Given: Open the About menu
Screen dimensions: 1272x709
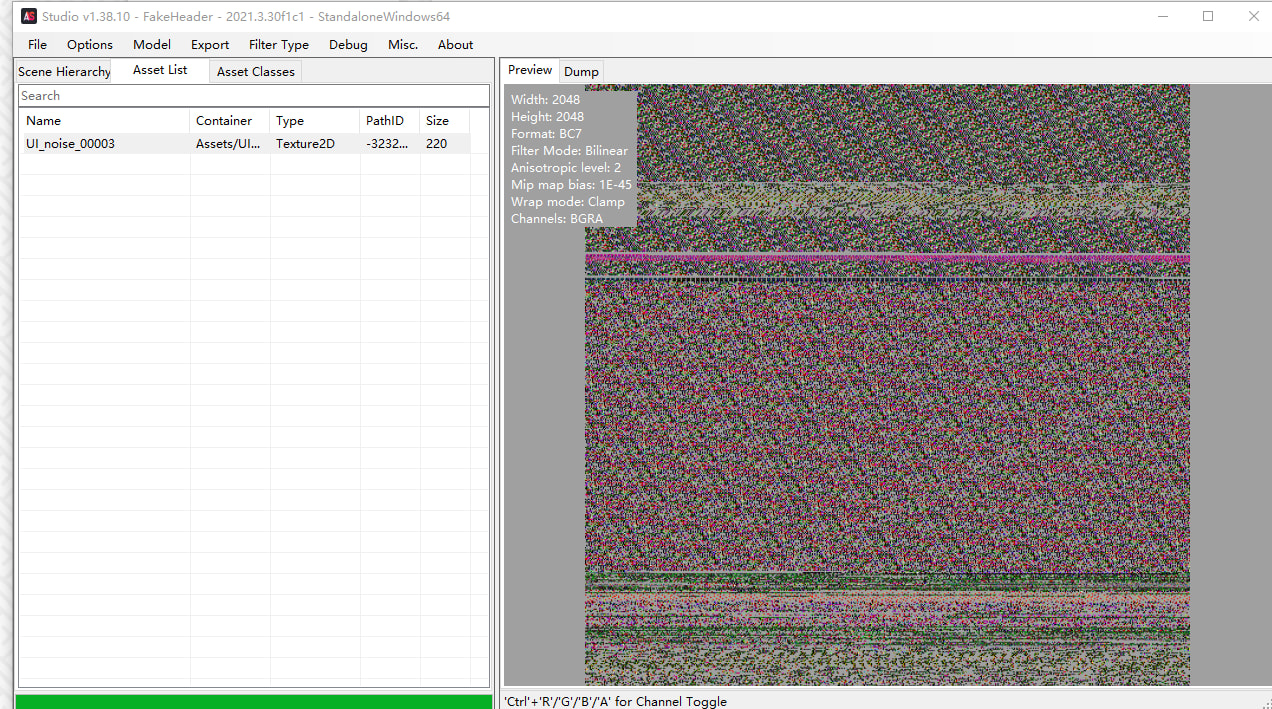Looking at the screenshot, I should [455, 44].
